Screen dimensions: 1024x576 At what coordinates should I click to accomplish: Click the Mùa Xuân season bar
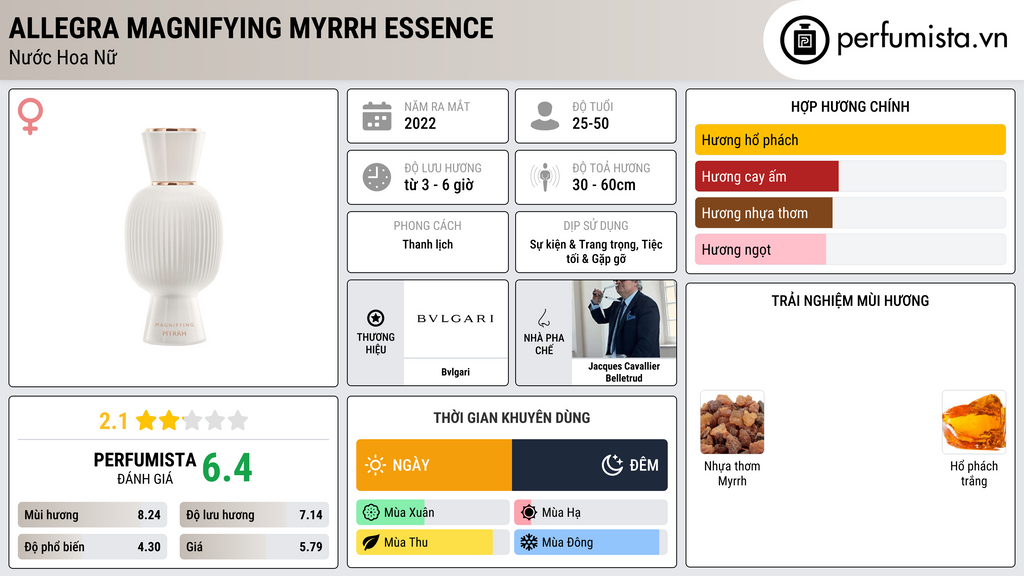(x=433, y=513)
